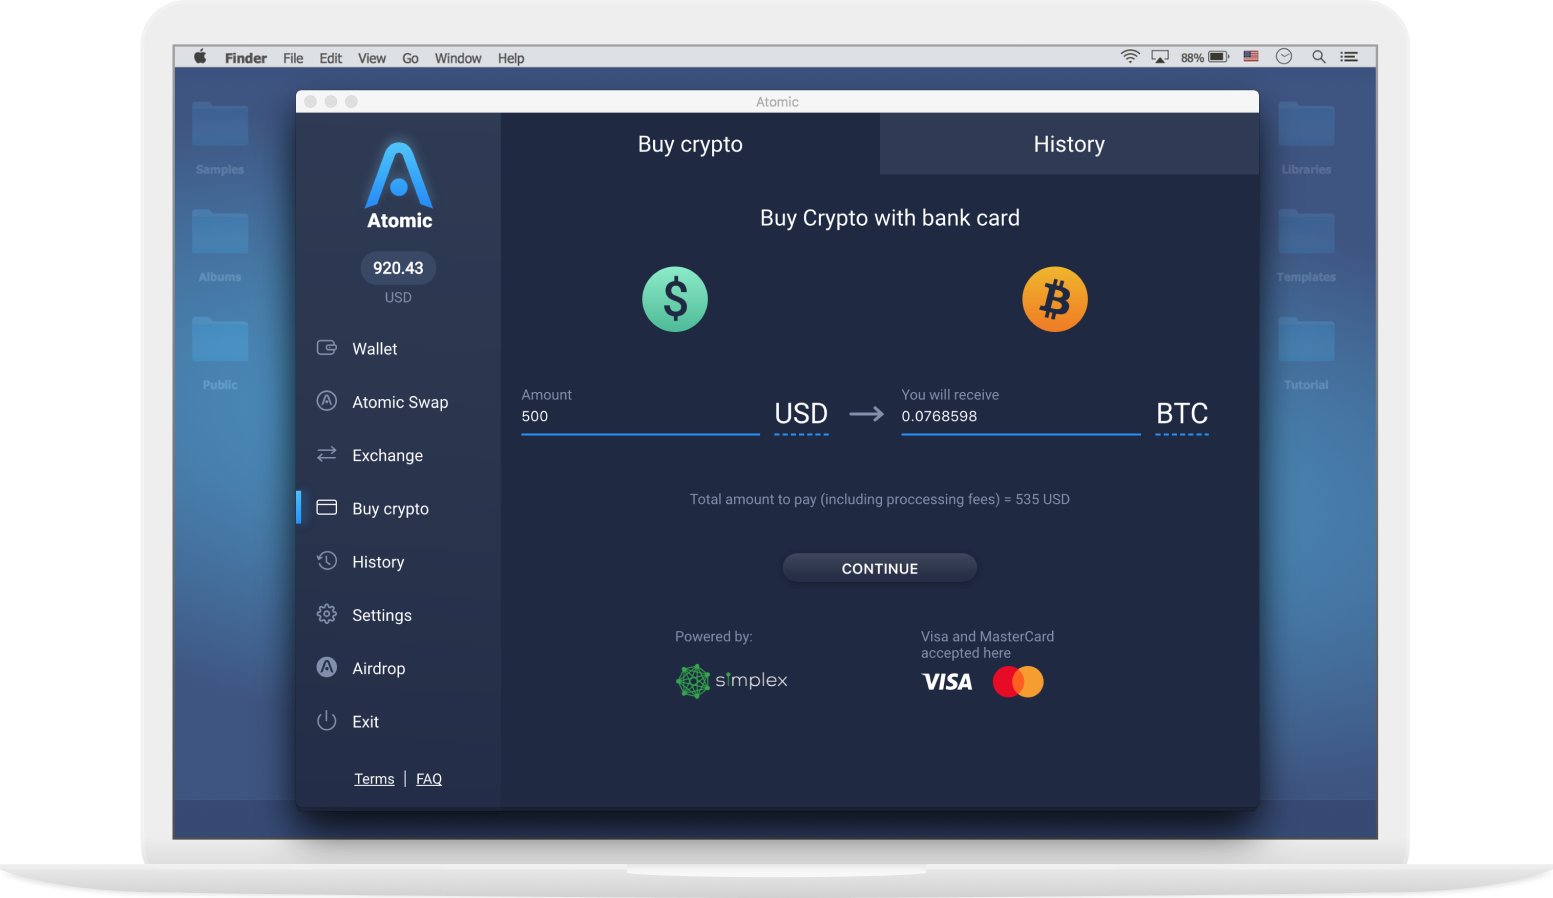Image resolution: width=1553 pixels, height=898 pixels.
Task: Click the Settings gear icon
Action: 327,614
